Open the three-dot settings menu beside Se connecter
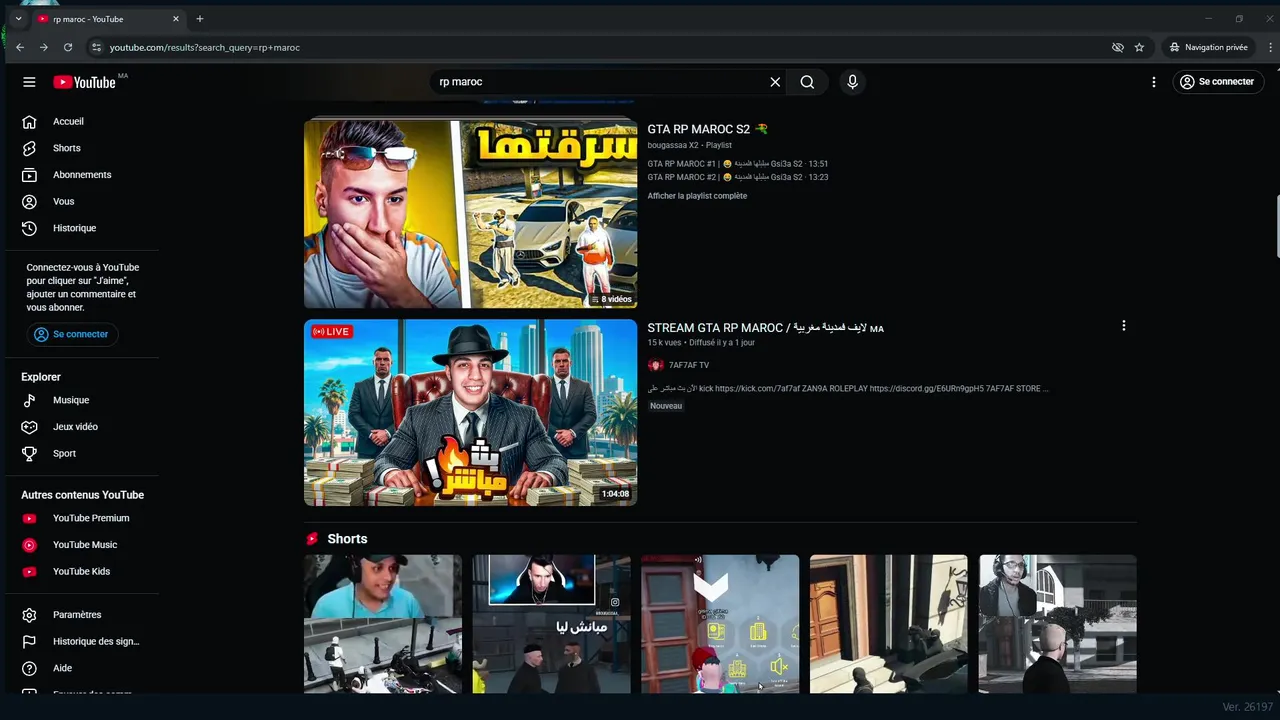Viewport: 1280px width, 720px height. pos(1153,82)
